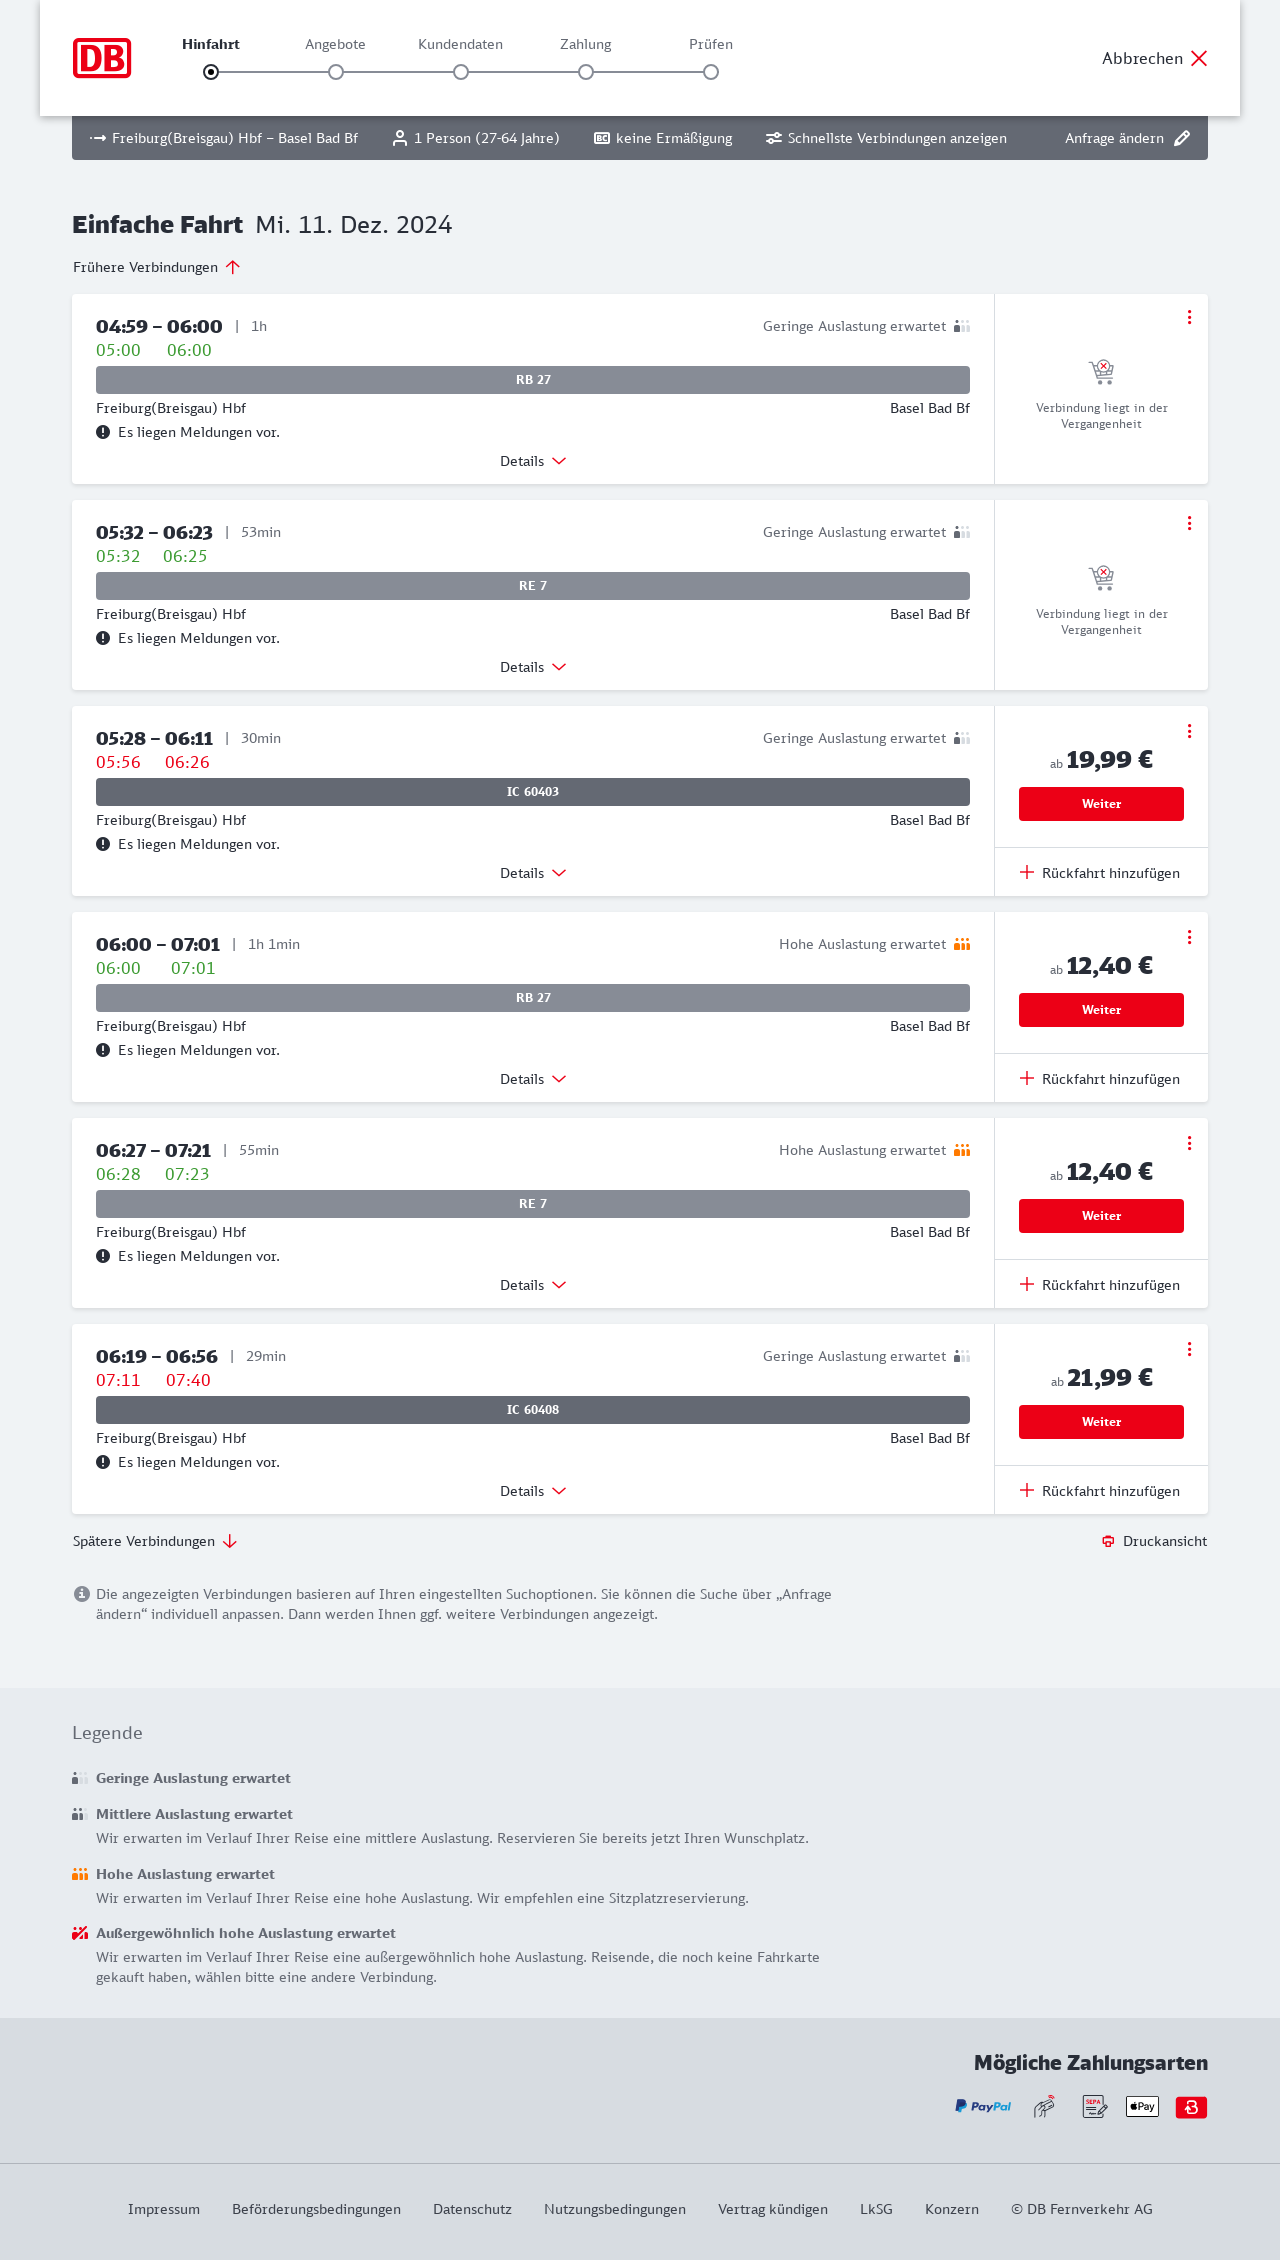Expand details for the IC 60408 connection

(533, 1491)
